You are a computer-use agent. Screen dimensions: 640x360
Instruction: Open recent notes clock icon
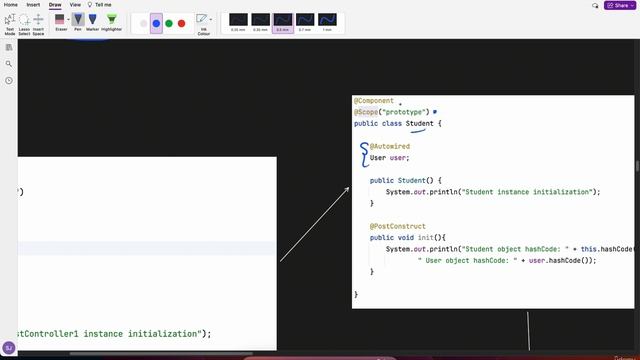(9, 81)
